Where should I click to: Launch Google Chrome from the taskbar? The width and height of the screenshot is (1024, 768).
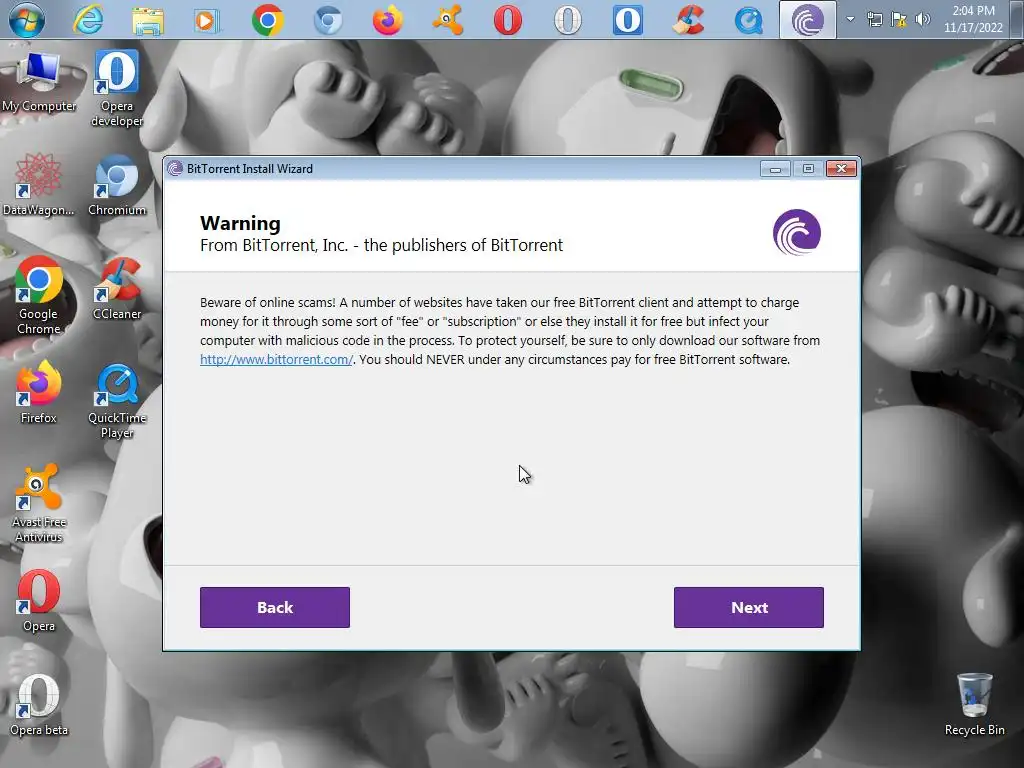click(x=268, y=20)
